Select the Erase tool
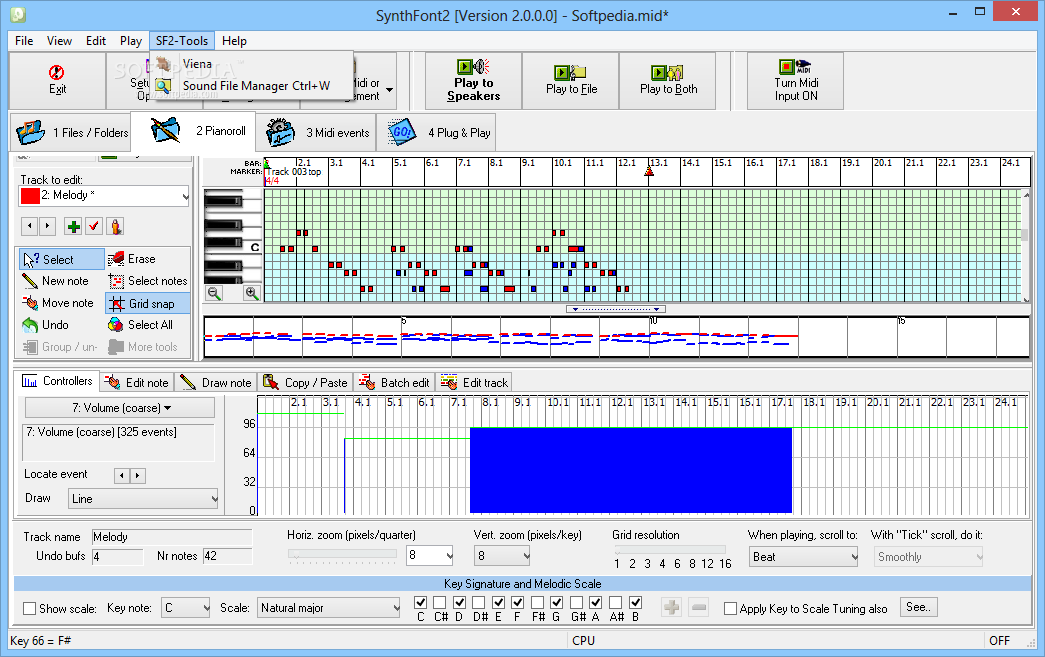1045x657 pixels. [116, 259]
